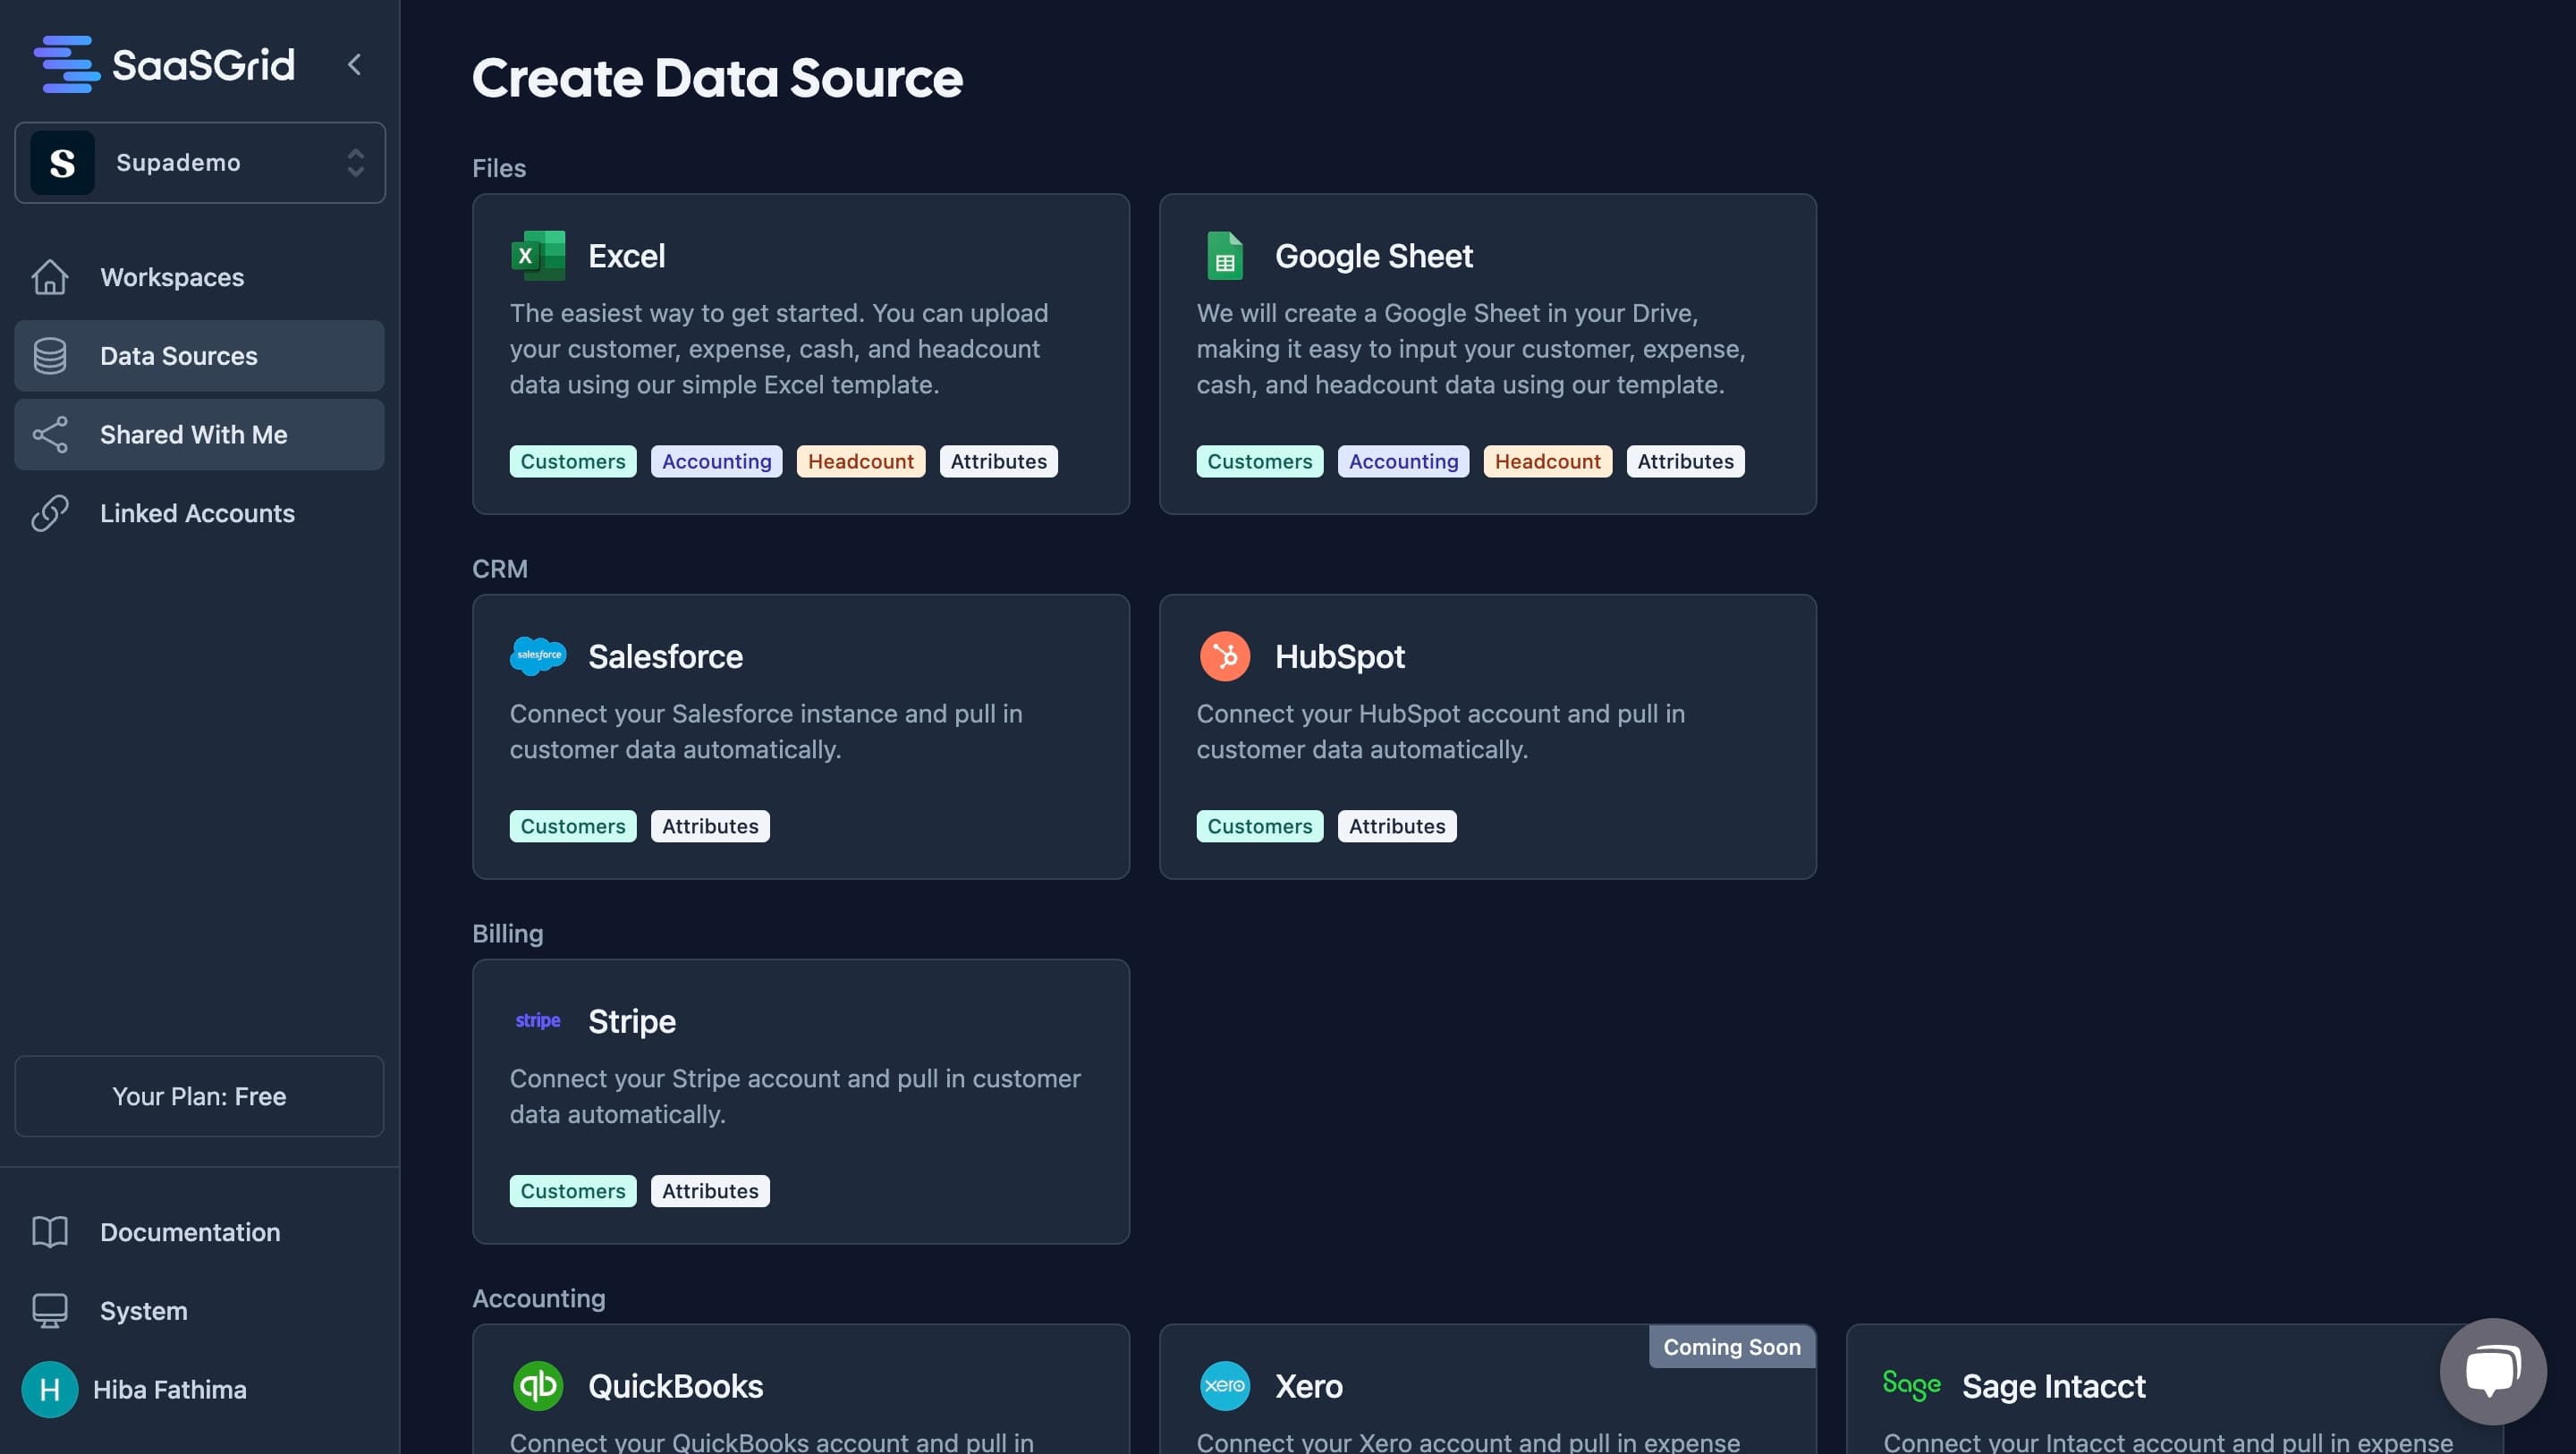Open Linked Accounts in the sidebar
2576x1454 pixels.
[199, 514]
